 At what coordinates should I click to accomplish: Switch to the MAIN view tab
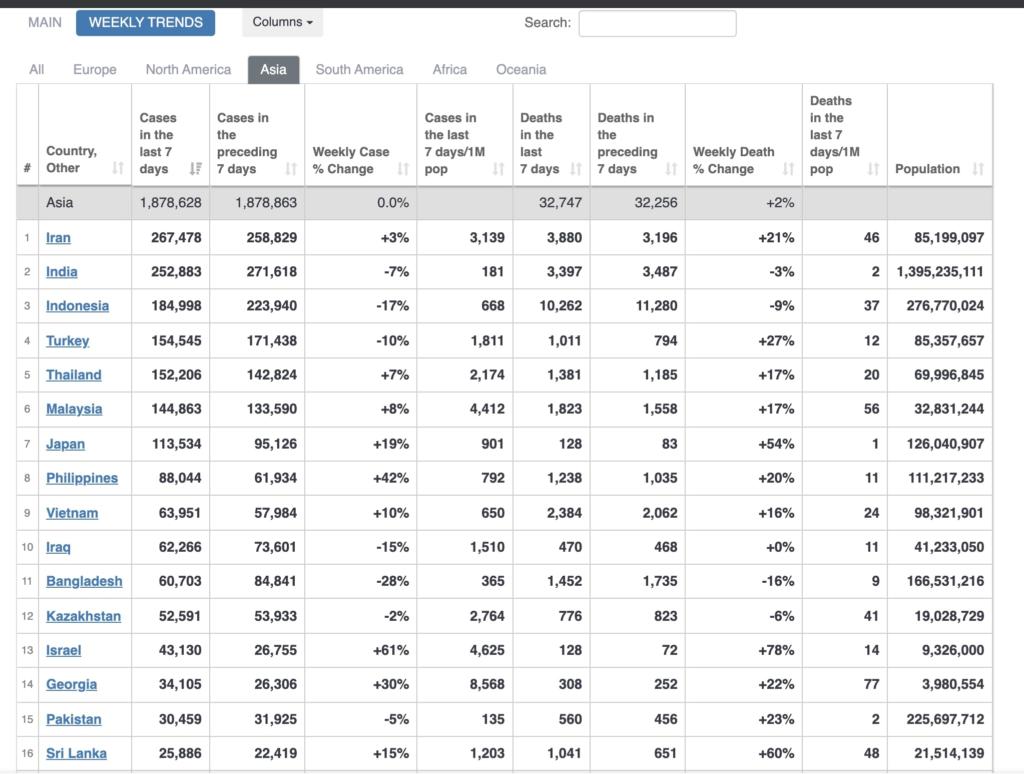tap(45, 22)
